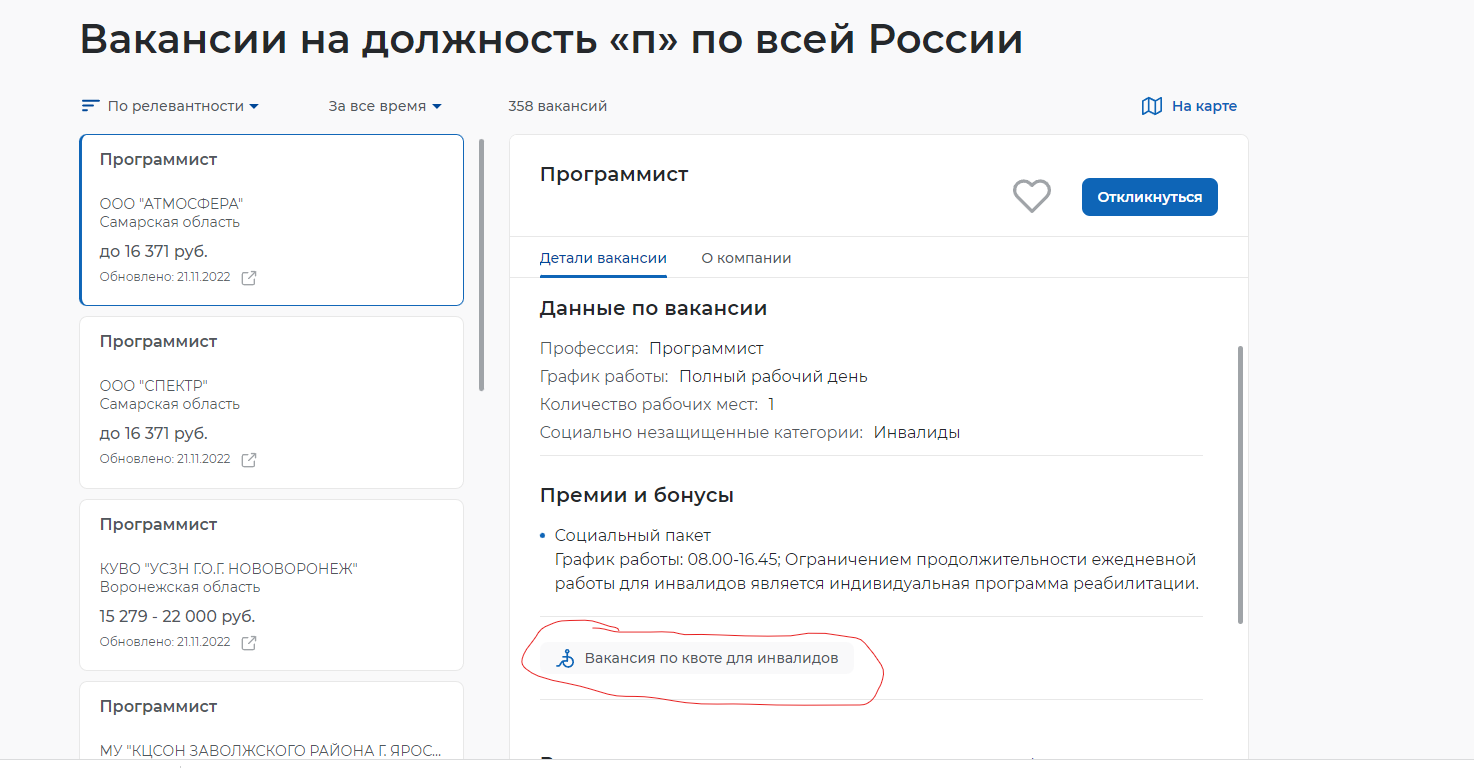
Task: Click the Премии и бонусы section heading
Action: [637, 496]
